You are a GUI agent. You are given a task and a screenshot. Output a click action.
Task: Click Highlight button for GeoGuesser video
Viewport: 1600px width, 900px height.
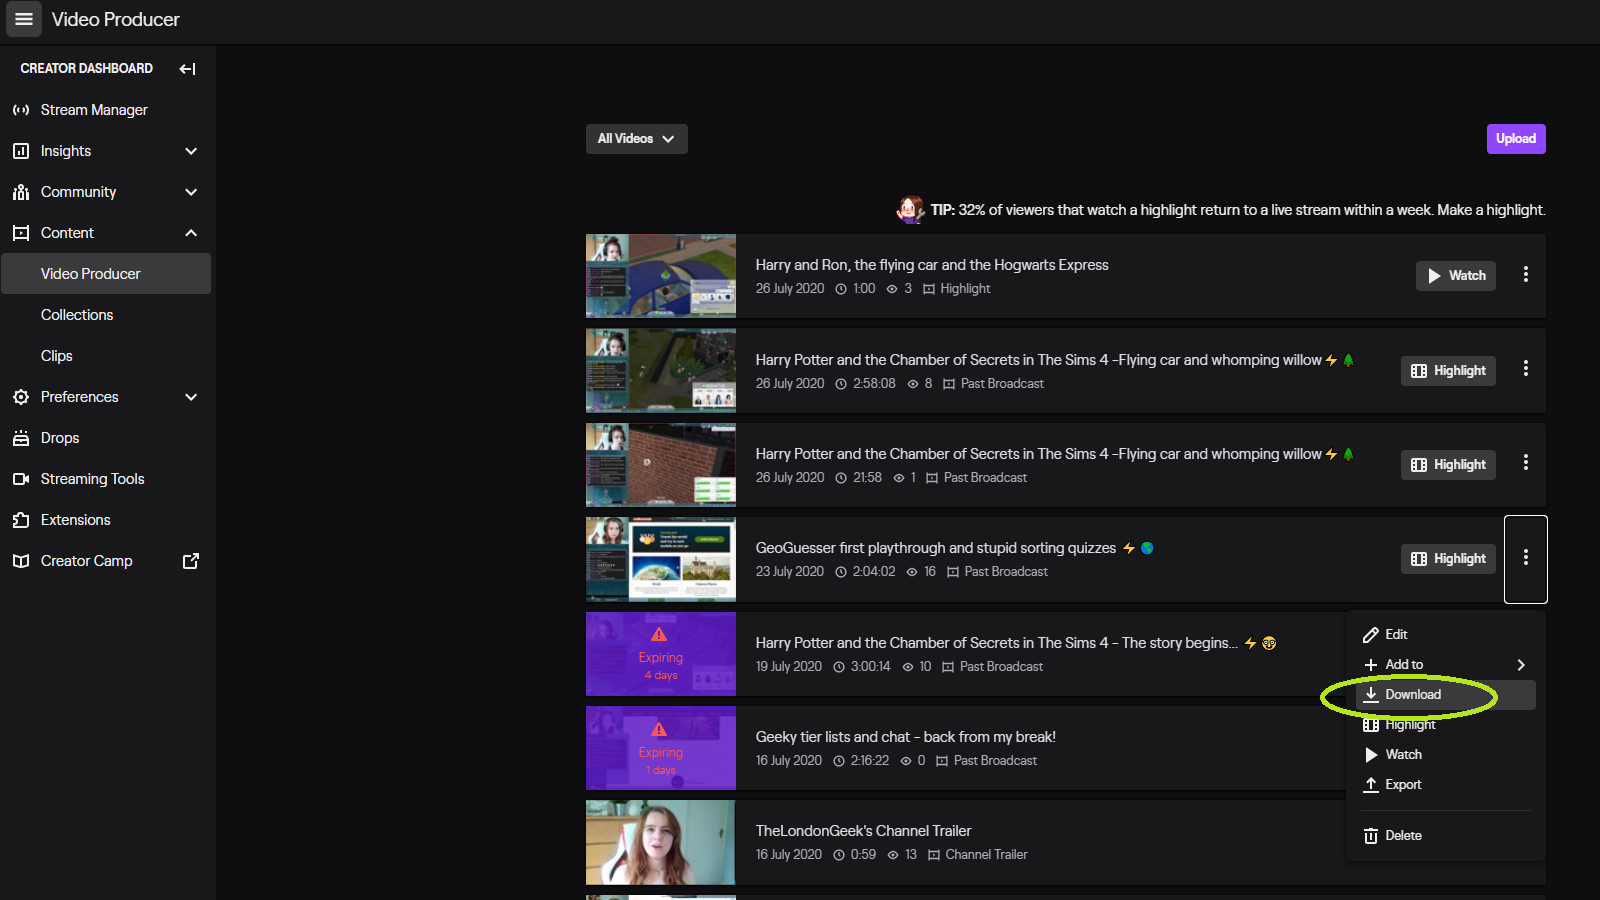pos(1448,559)
